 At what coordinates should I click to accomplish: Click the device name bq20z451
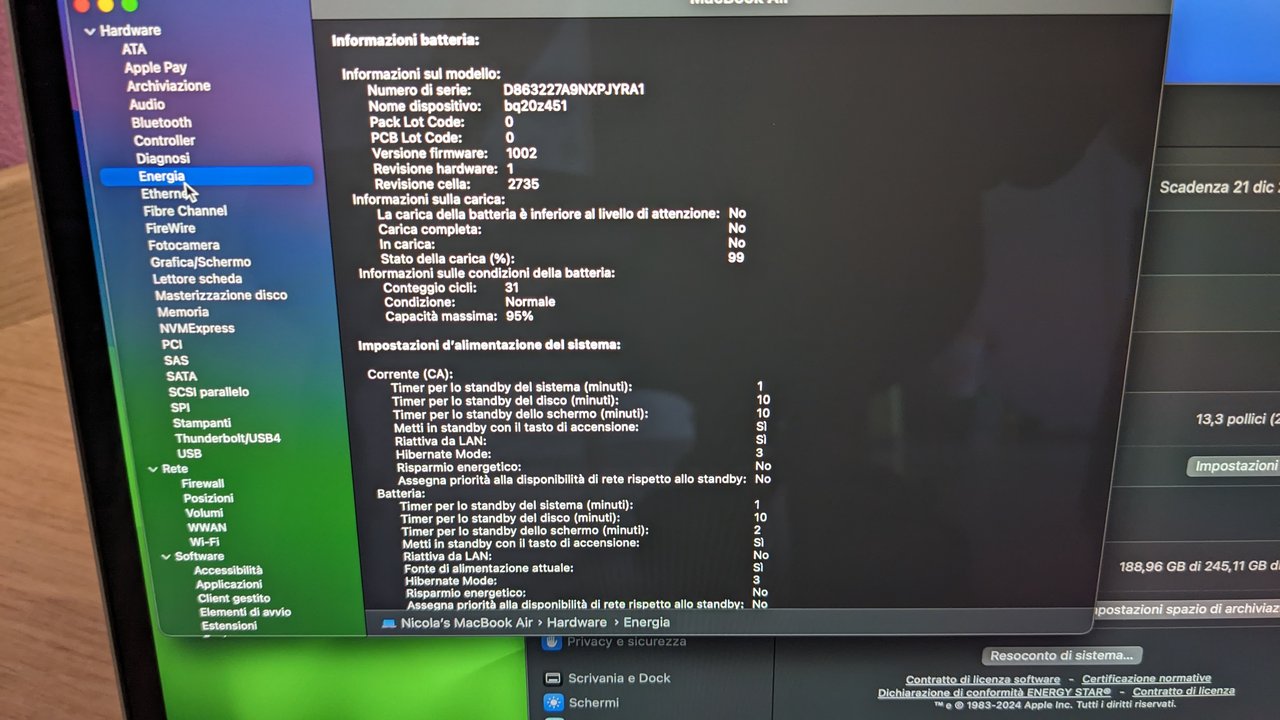click(x=535, y=106)
